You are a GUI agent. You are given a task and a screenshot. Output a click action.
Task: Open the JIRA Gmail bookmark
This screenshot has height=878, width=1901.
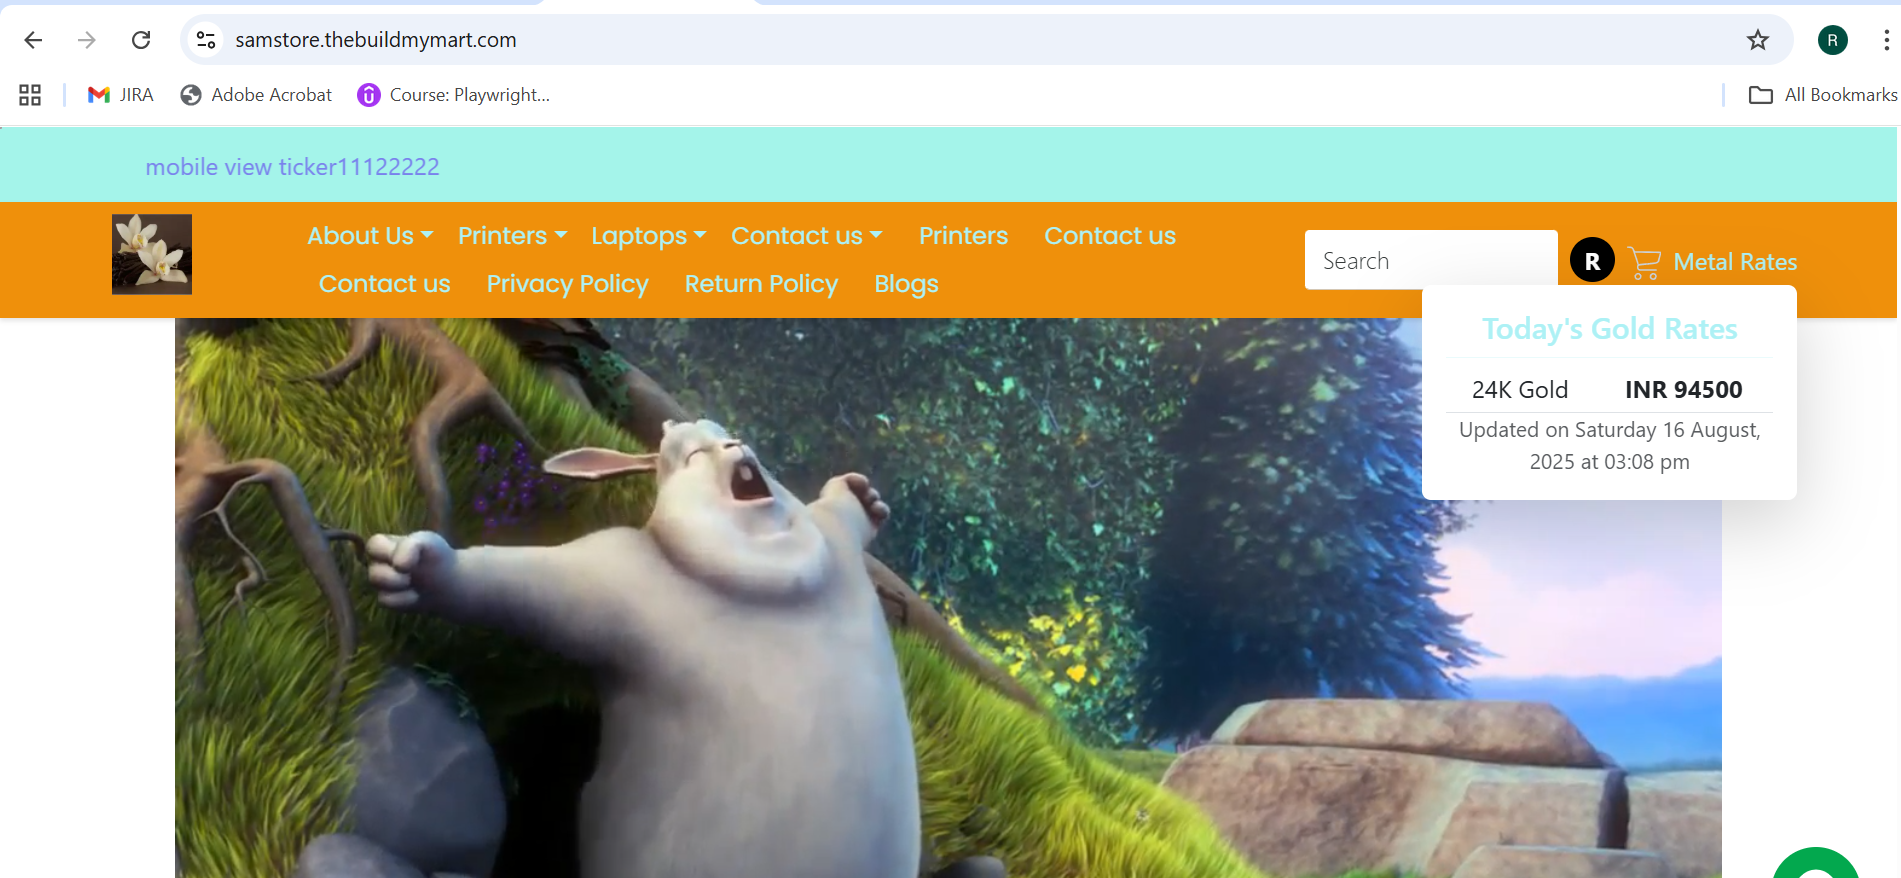[121, 95]
